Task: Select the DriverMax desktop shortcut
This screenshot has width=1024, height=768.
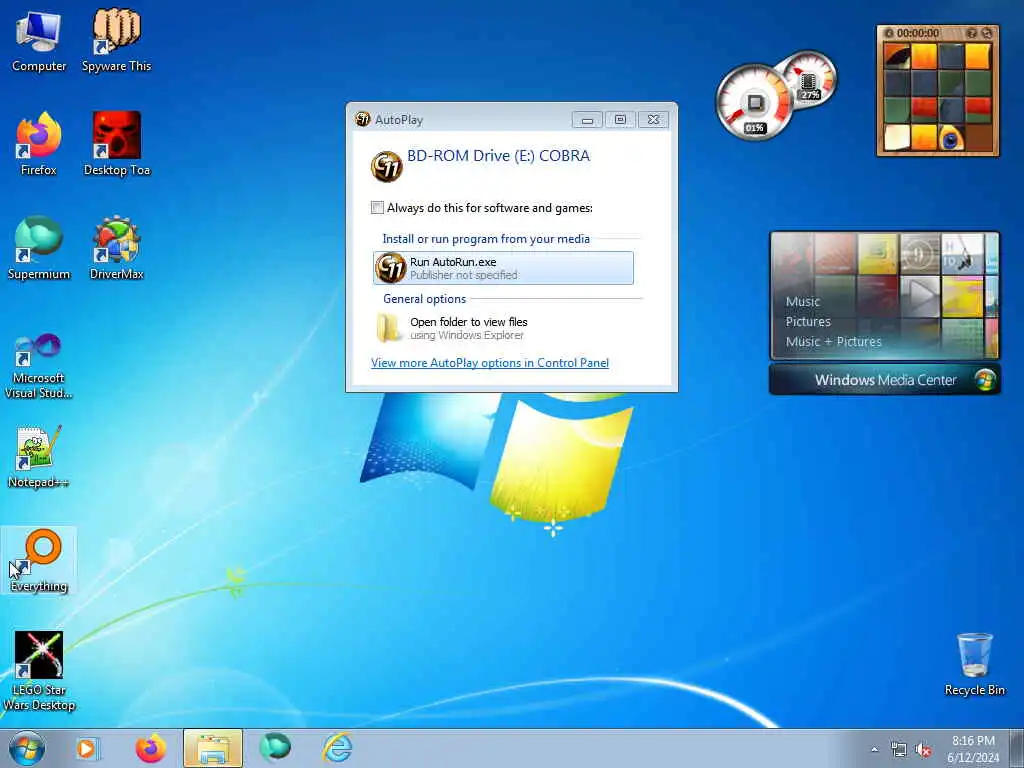Action: [116, 248]
